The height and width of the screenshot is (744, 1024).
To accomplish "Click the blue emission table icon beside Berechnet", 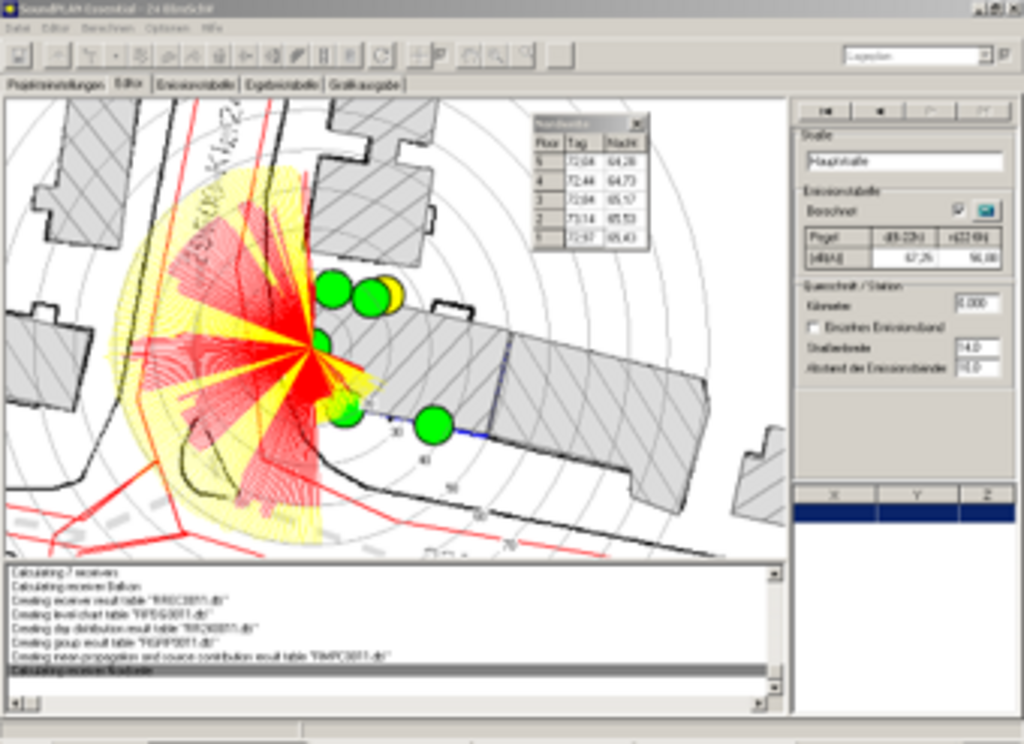I will pyautogui.click(x=987, y=211).
